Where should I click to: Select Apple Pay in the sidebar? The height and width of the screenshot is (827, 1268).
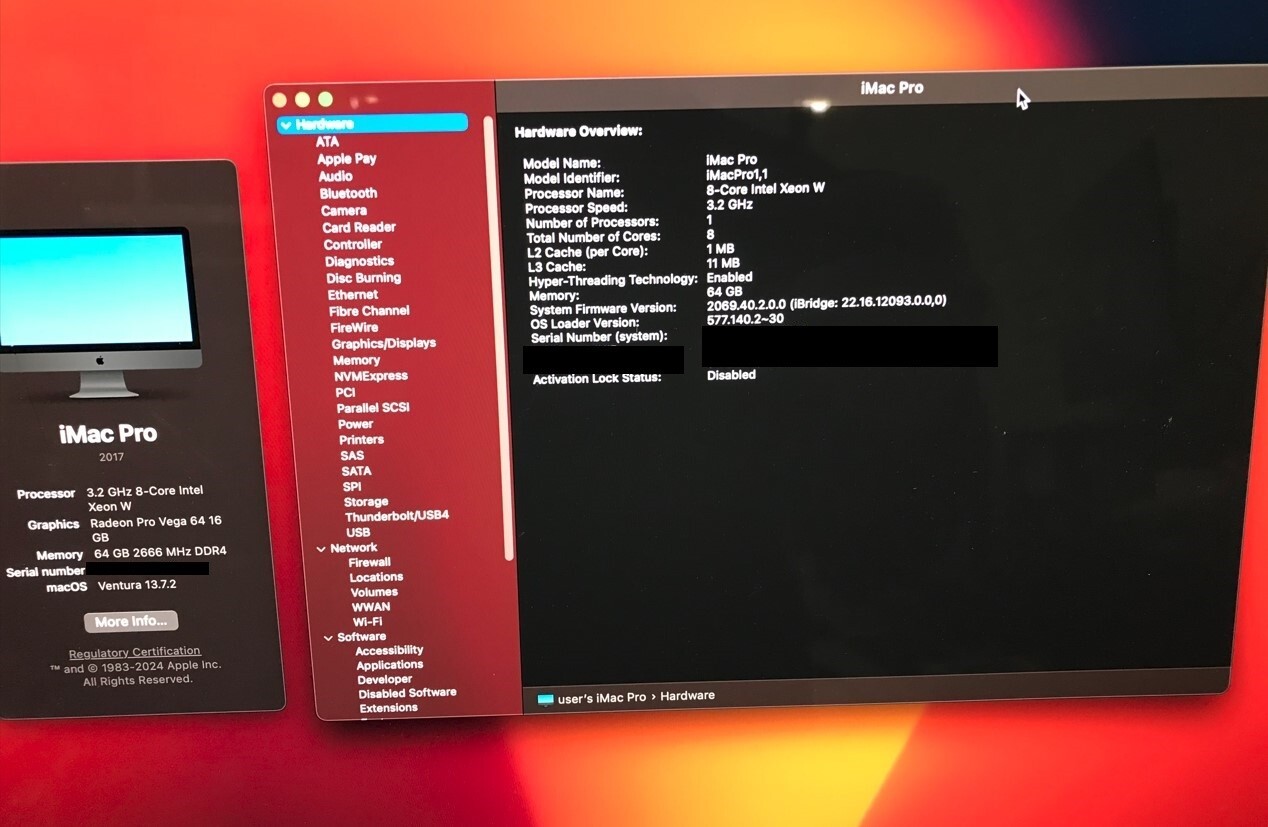(347, 159)
